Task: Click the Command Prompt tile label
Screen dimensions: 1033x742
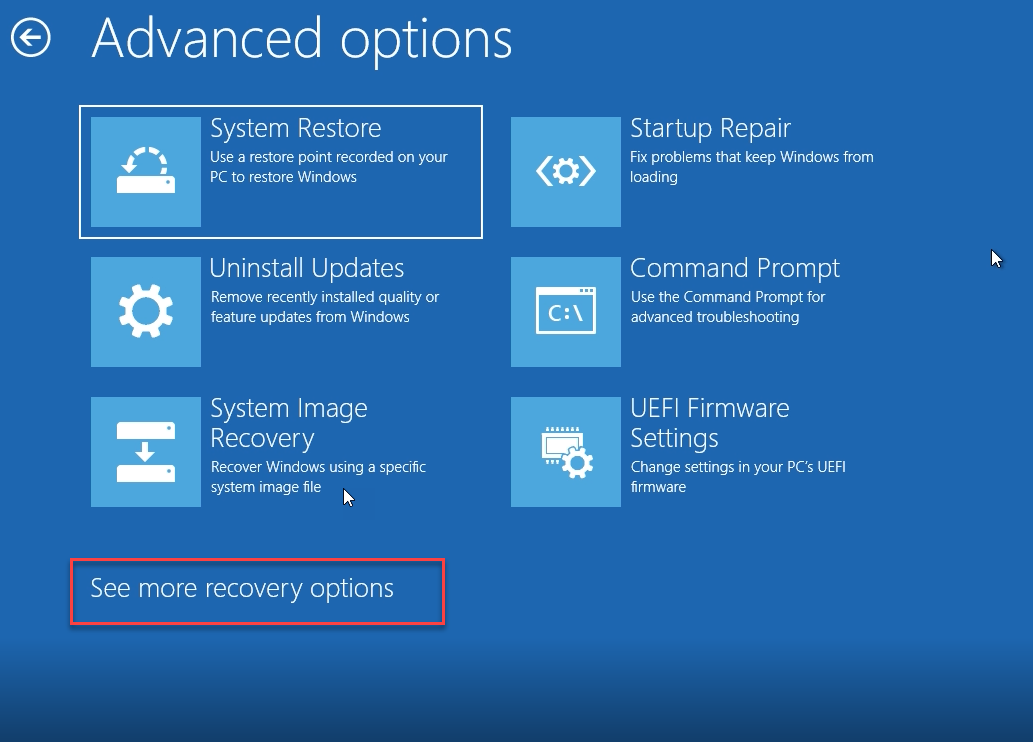Action: coord(734,268)
